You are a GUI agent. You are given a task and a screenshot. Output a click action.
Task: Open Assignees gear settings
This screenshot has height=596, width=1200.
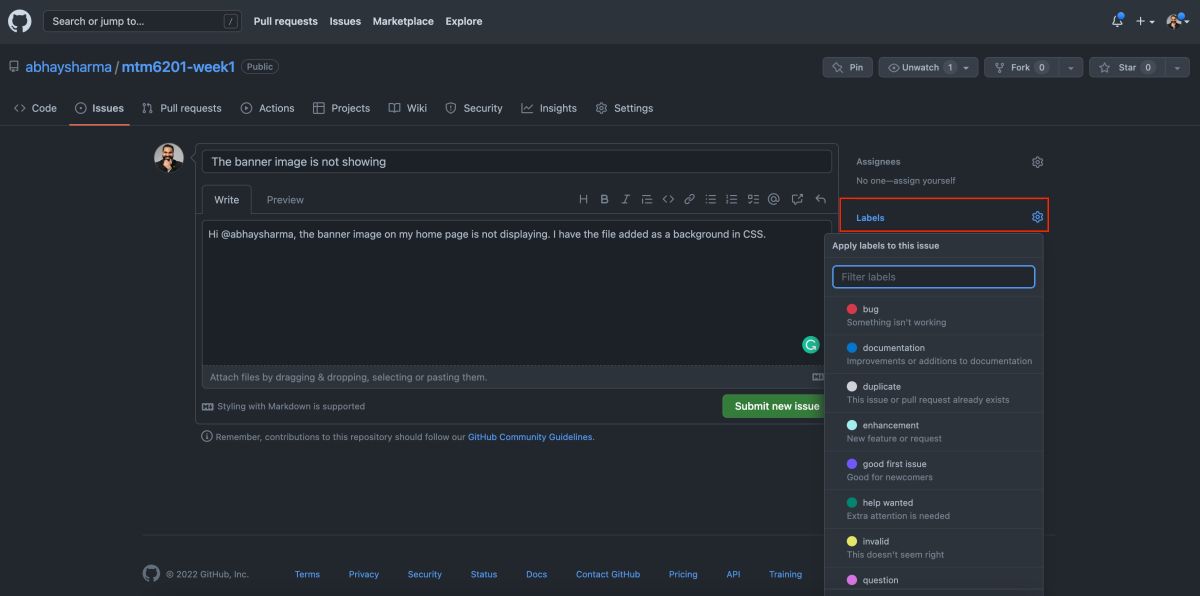point(1037,162)
